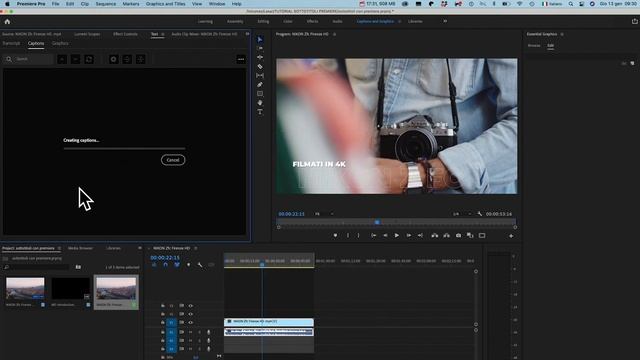Open the Essential Graphics panel menu
Viewport: 640px width, 360px height.
tap(562, 34)
